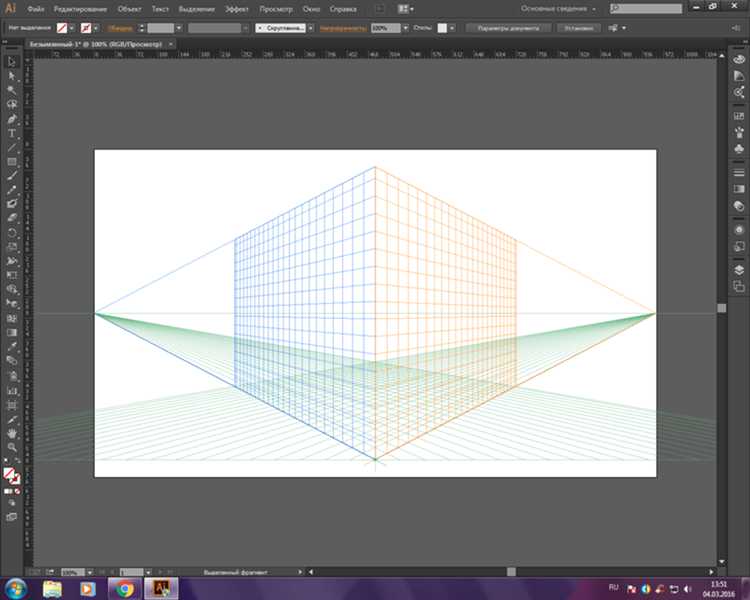Select the Type tool

click(12, 133)
